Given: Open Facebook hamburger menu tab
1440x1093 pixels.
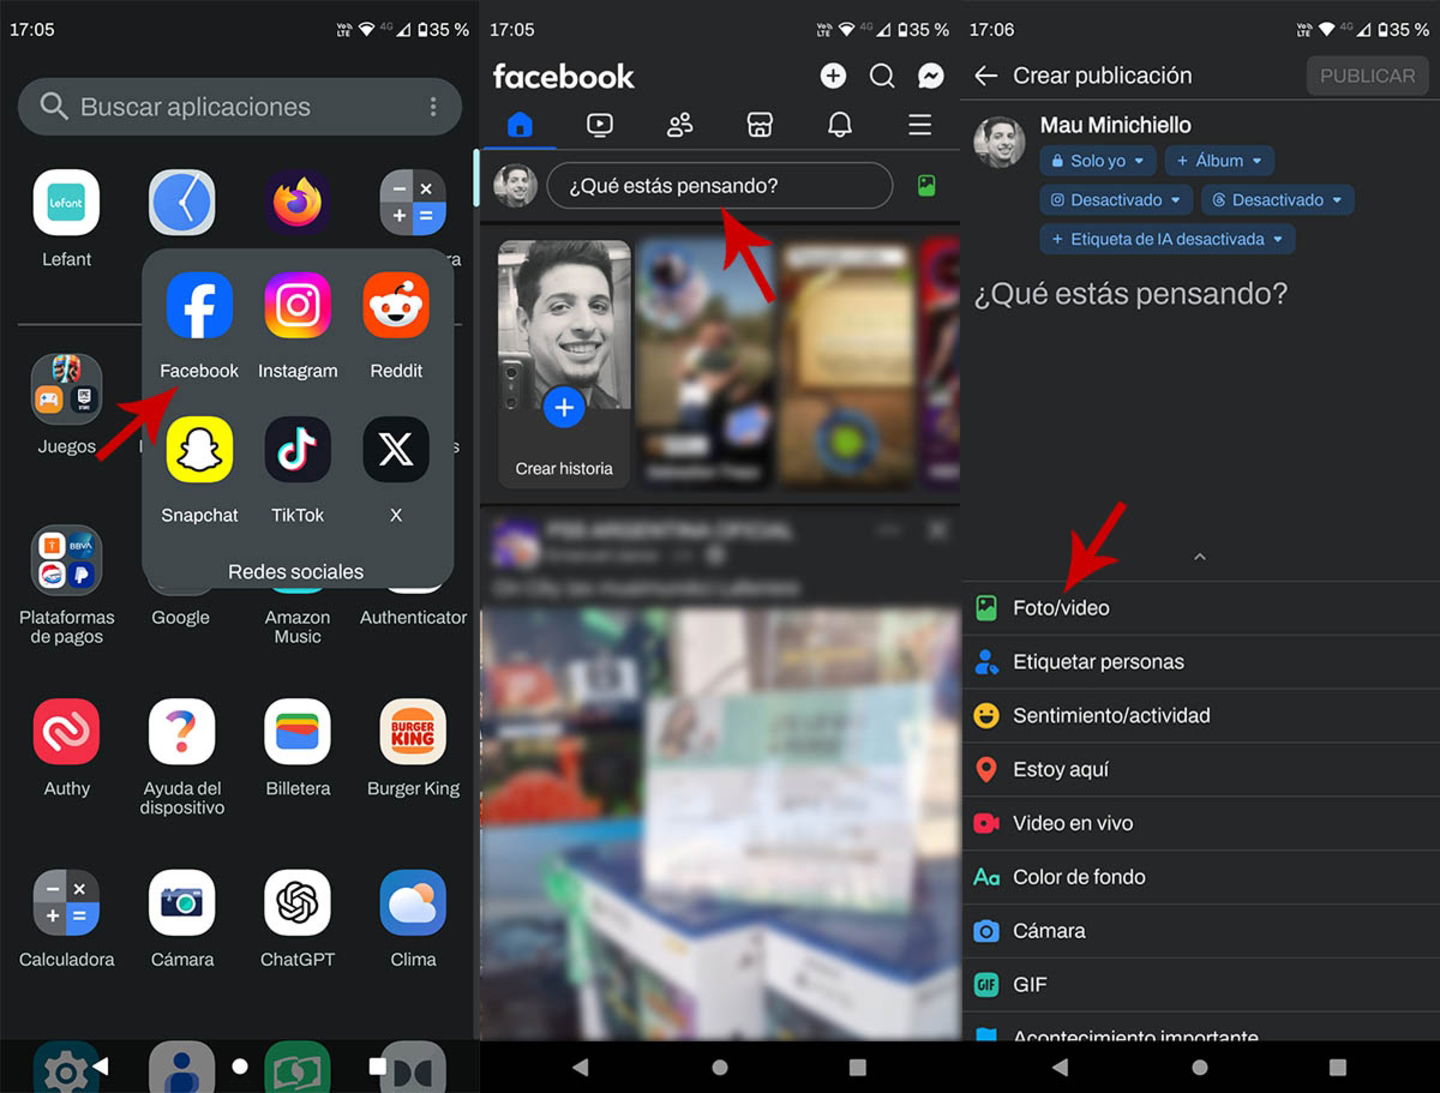Looking at the screenshot, I should coord(920,124).
